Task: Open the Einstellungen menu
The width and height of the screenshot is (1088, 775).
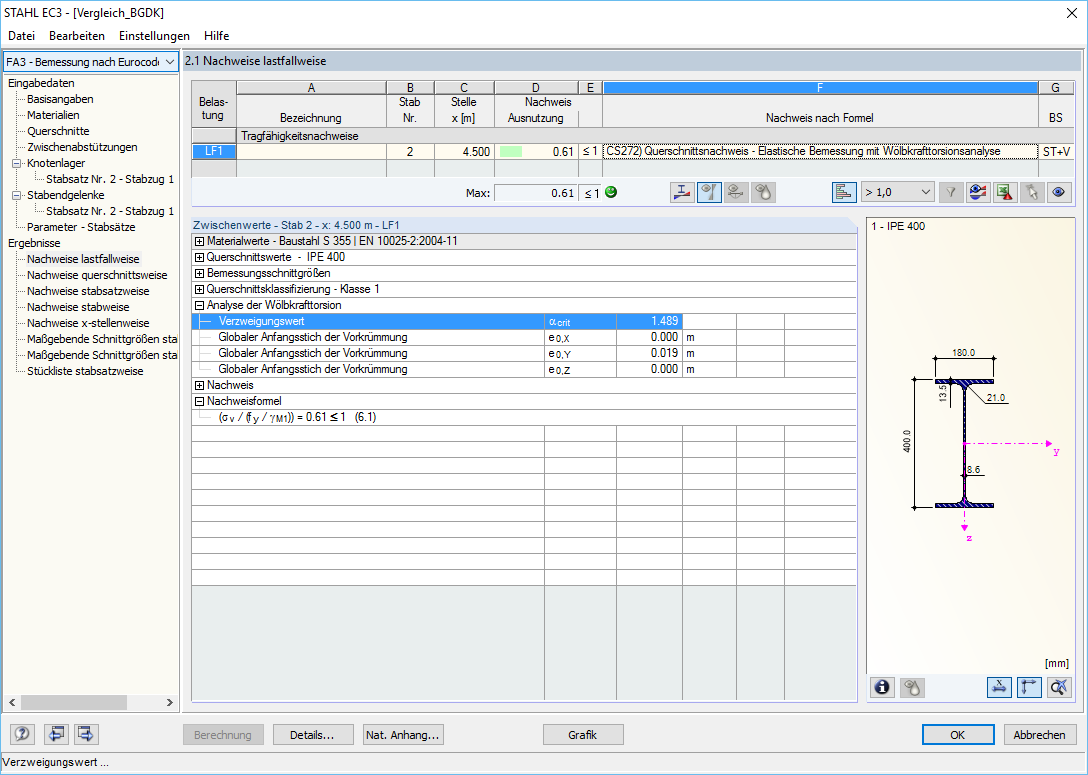Action: (154, 35)
